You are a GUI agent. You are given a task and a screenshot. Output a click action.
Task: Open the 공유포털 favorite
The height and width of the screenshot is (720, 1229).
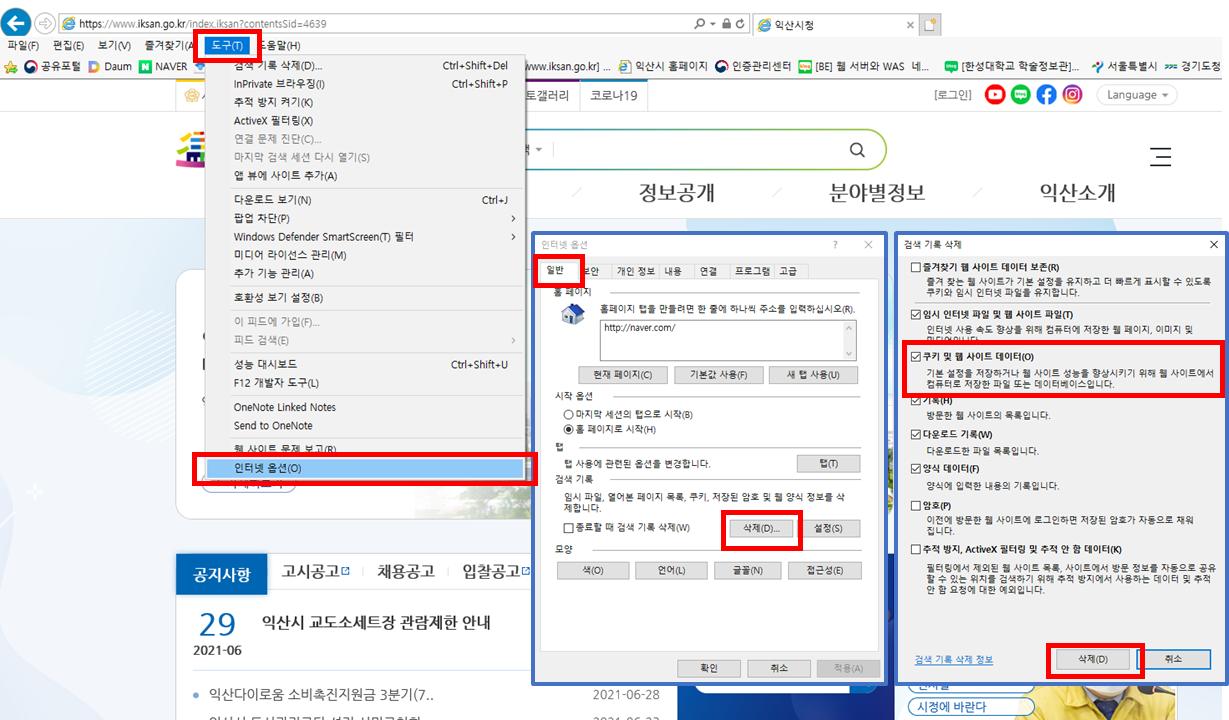[x=52, y=67]
